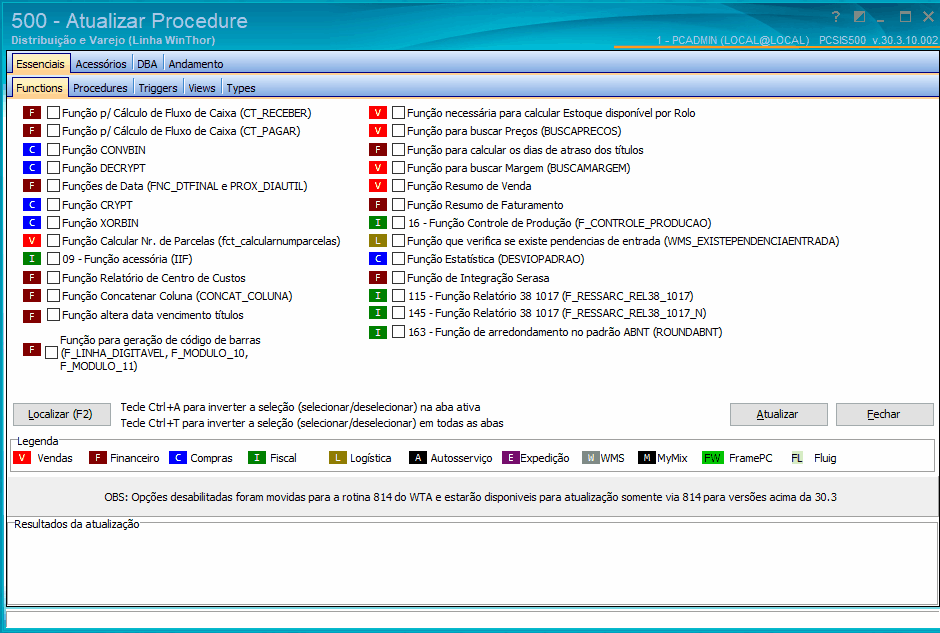Click the WMS W legend icon
The width and height of the screenshot is (940, 633).
point(591,458)
